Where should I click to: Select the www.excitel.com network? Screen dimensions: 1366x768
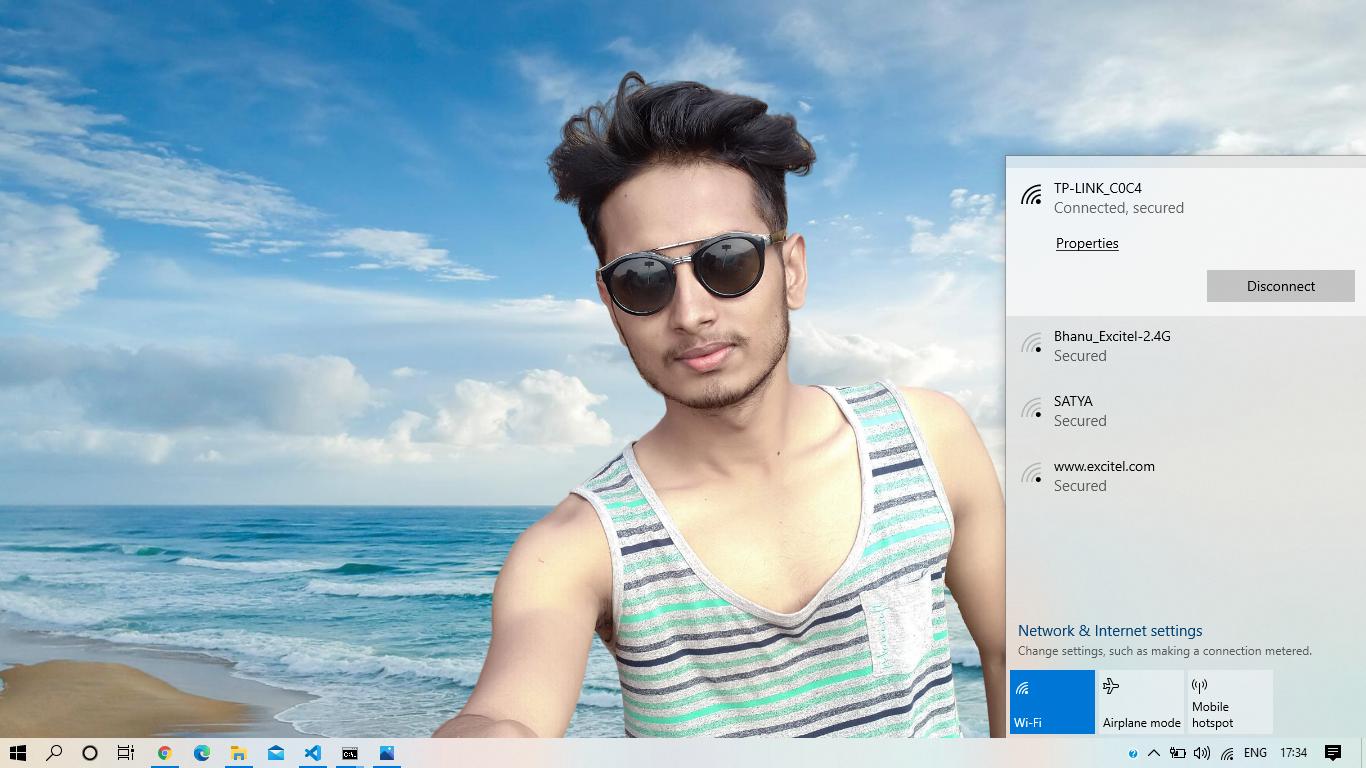(x=1186, y=476)
